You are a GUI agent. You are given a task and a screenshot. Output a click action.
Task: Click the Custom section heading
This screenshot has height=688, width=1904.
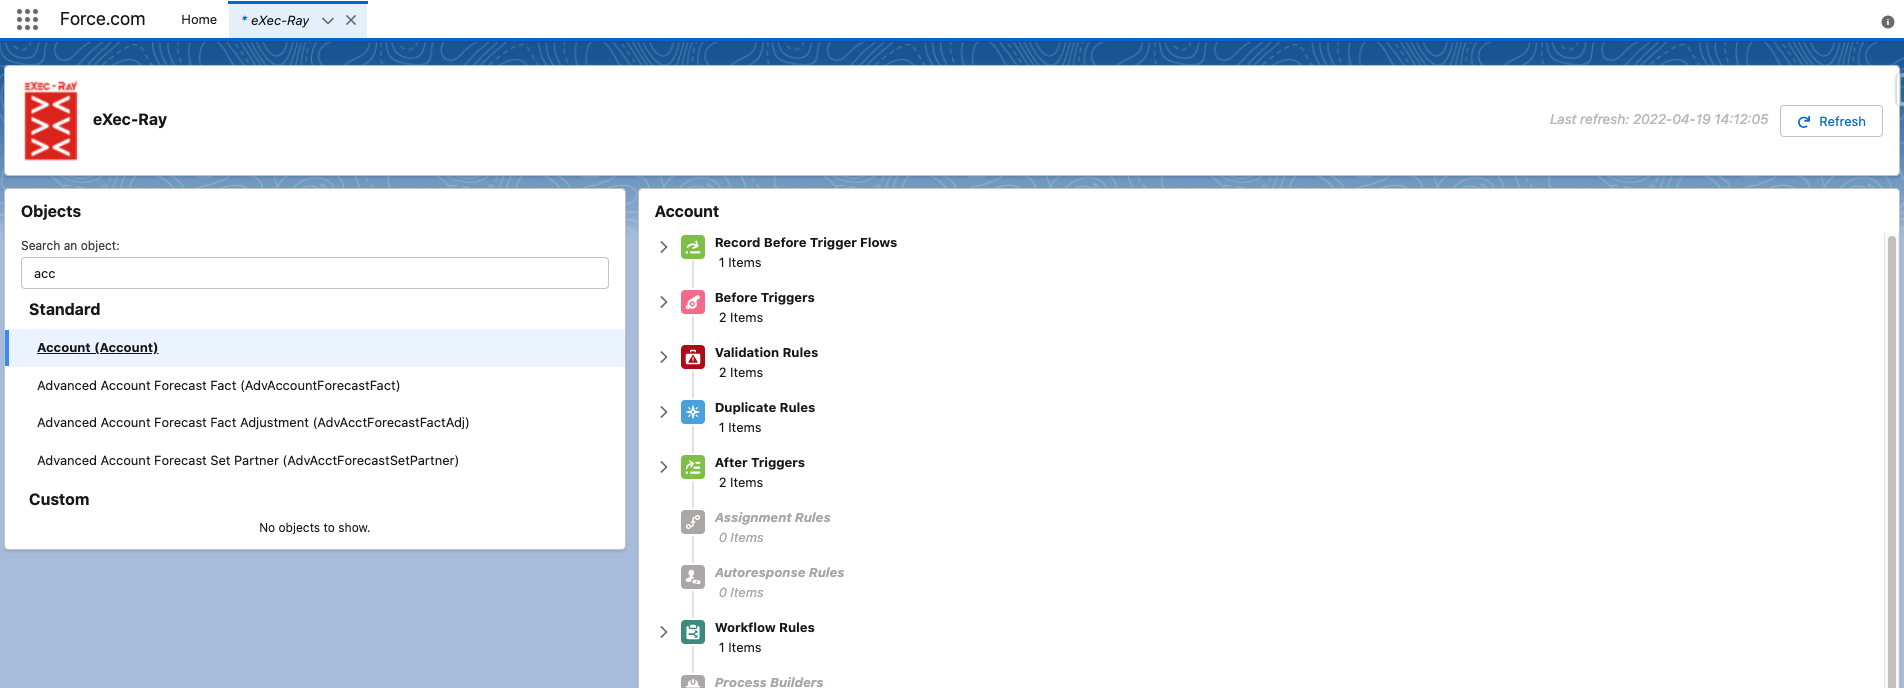(x=59, y=500)
